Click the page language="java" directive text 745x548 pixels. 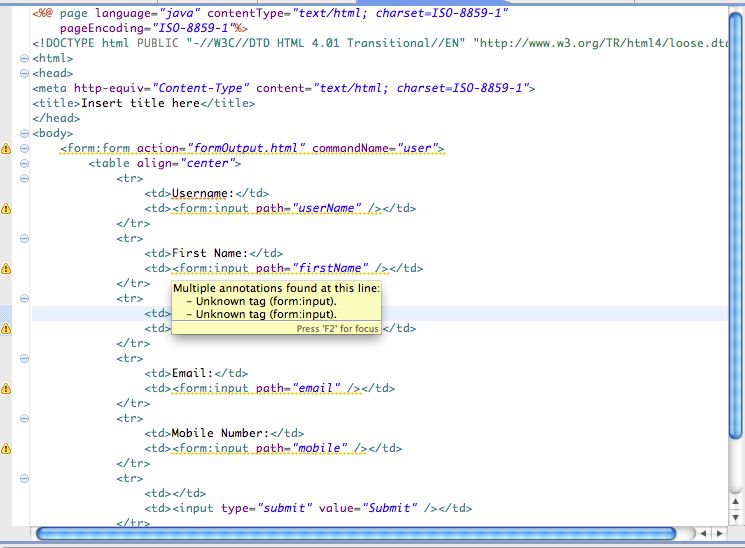(x=130, y=13)
